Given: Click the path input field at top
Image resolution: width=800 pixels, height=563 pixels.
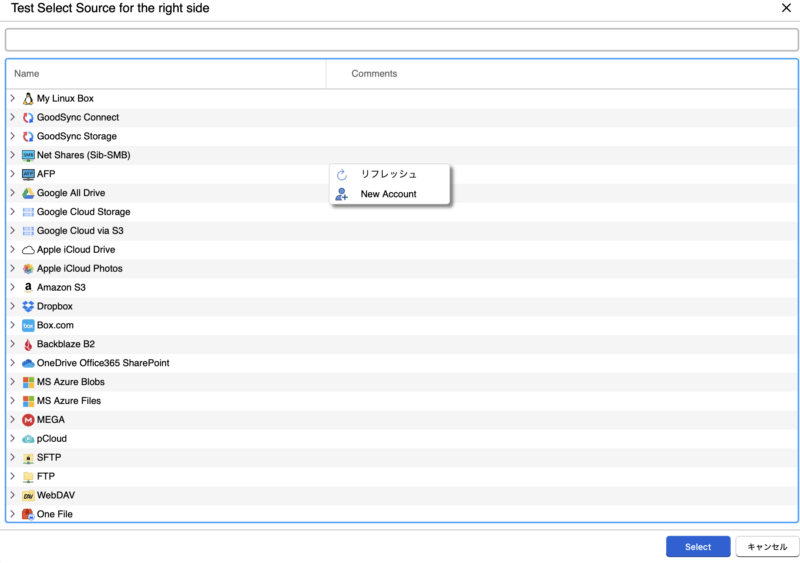Looking at the screenshot, I should tap(400, 40).
